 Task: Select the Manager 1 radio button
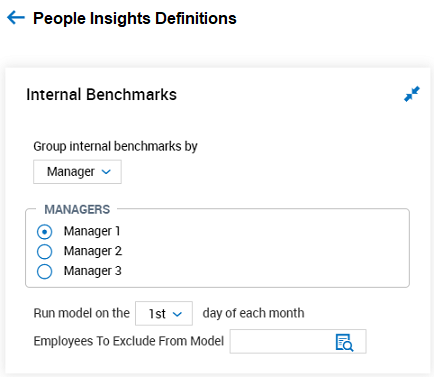44,232
